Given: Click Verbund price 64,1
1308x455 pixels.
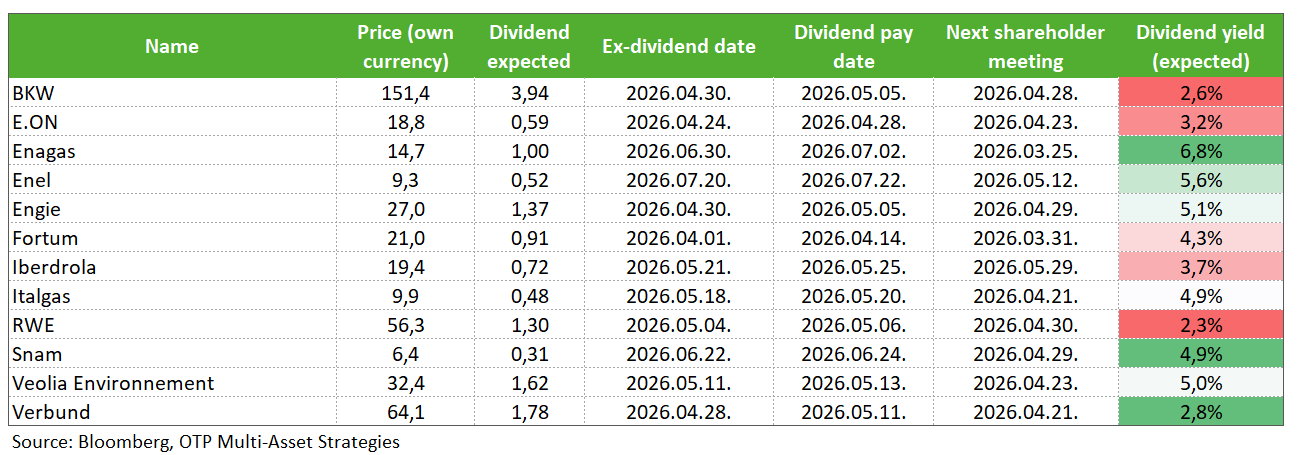Looking at the screenshot, I should [x=405, y=412].
